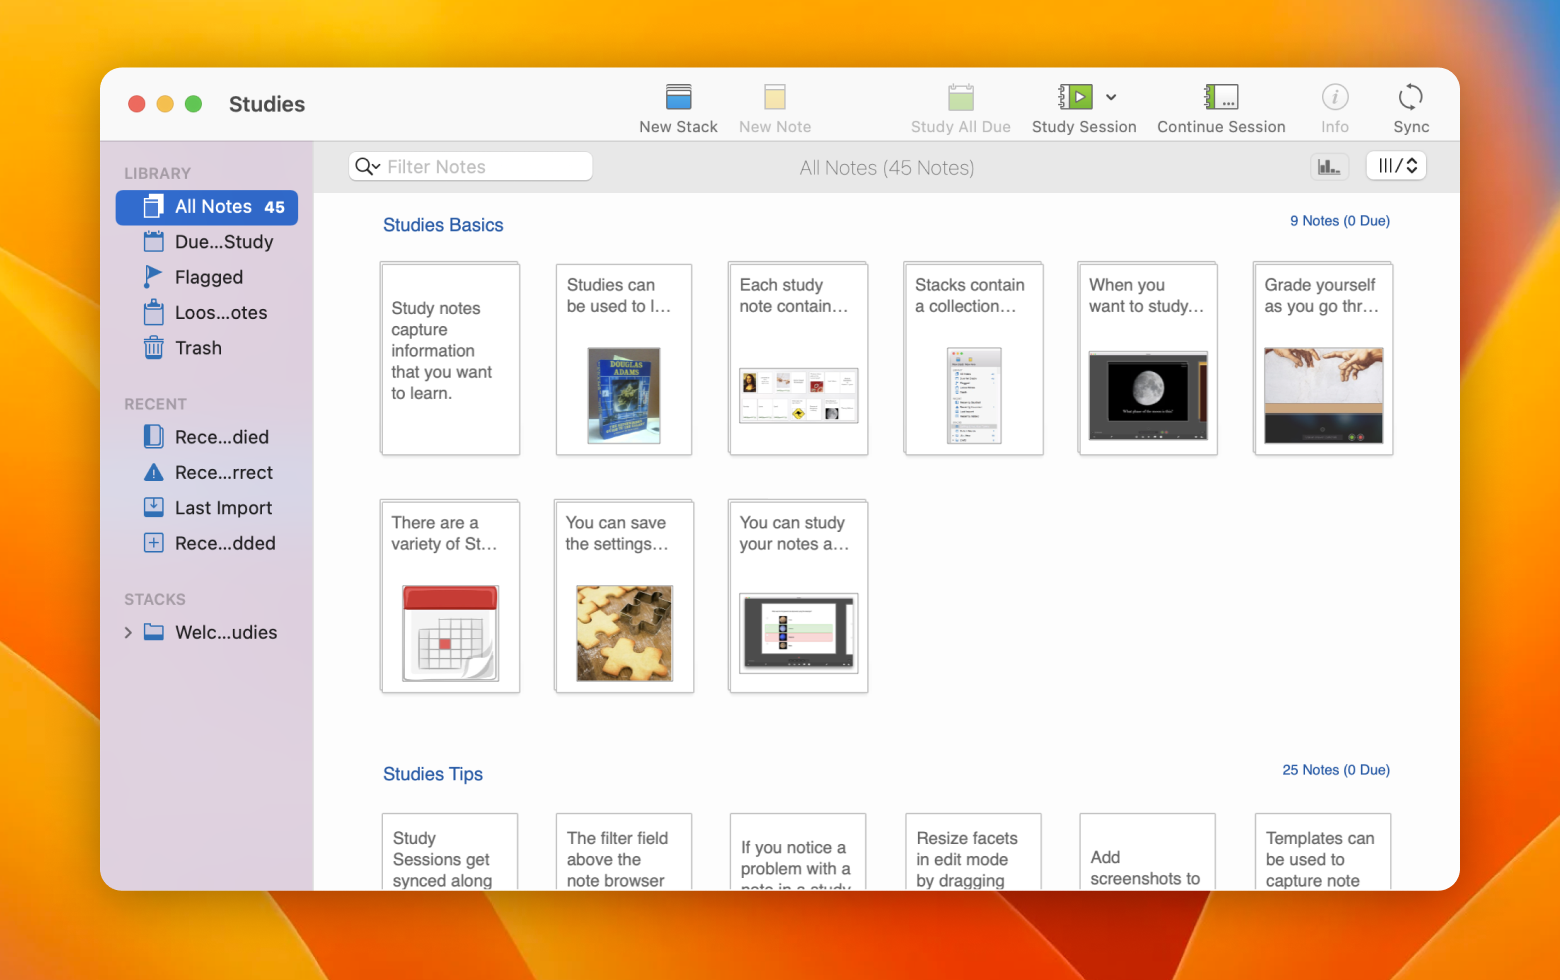The width and height of the screenshot is (1560, 980).
Task: Resume studying via Continue Session
Action: click(x=1221, y=107)
